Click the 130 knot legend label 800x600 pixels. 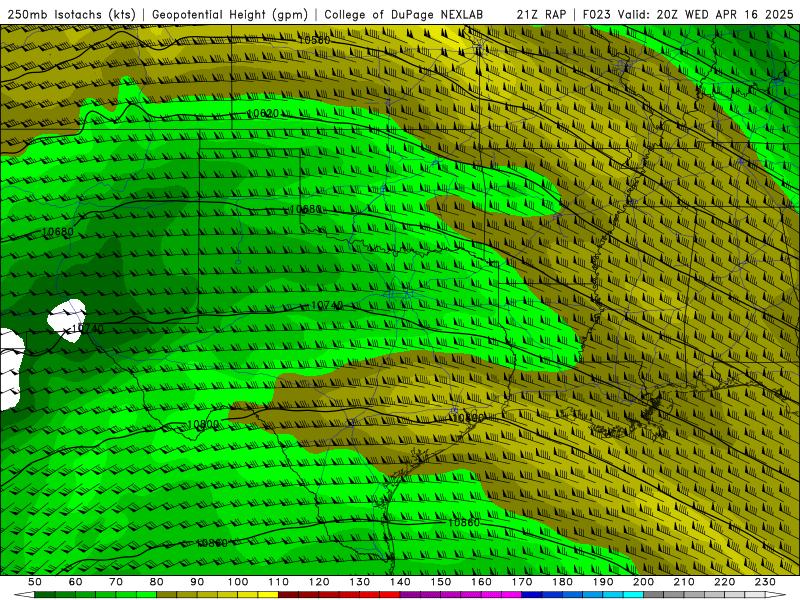[x=360, y=582]
